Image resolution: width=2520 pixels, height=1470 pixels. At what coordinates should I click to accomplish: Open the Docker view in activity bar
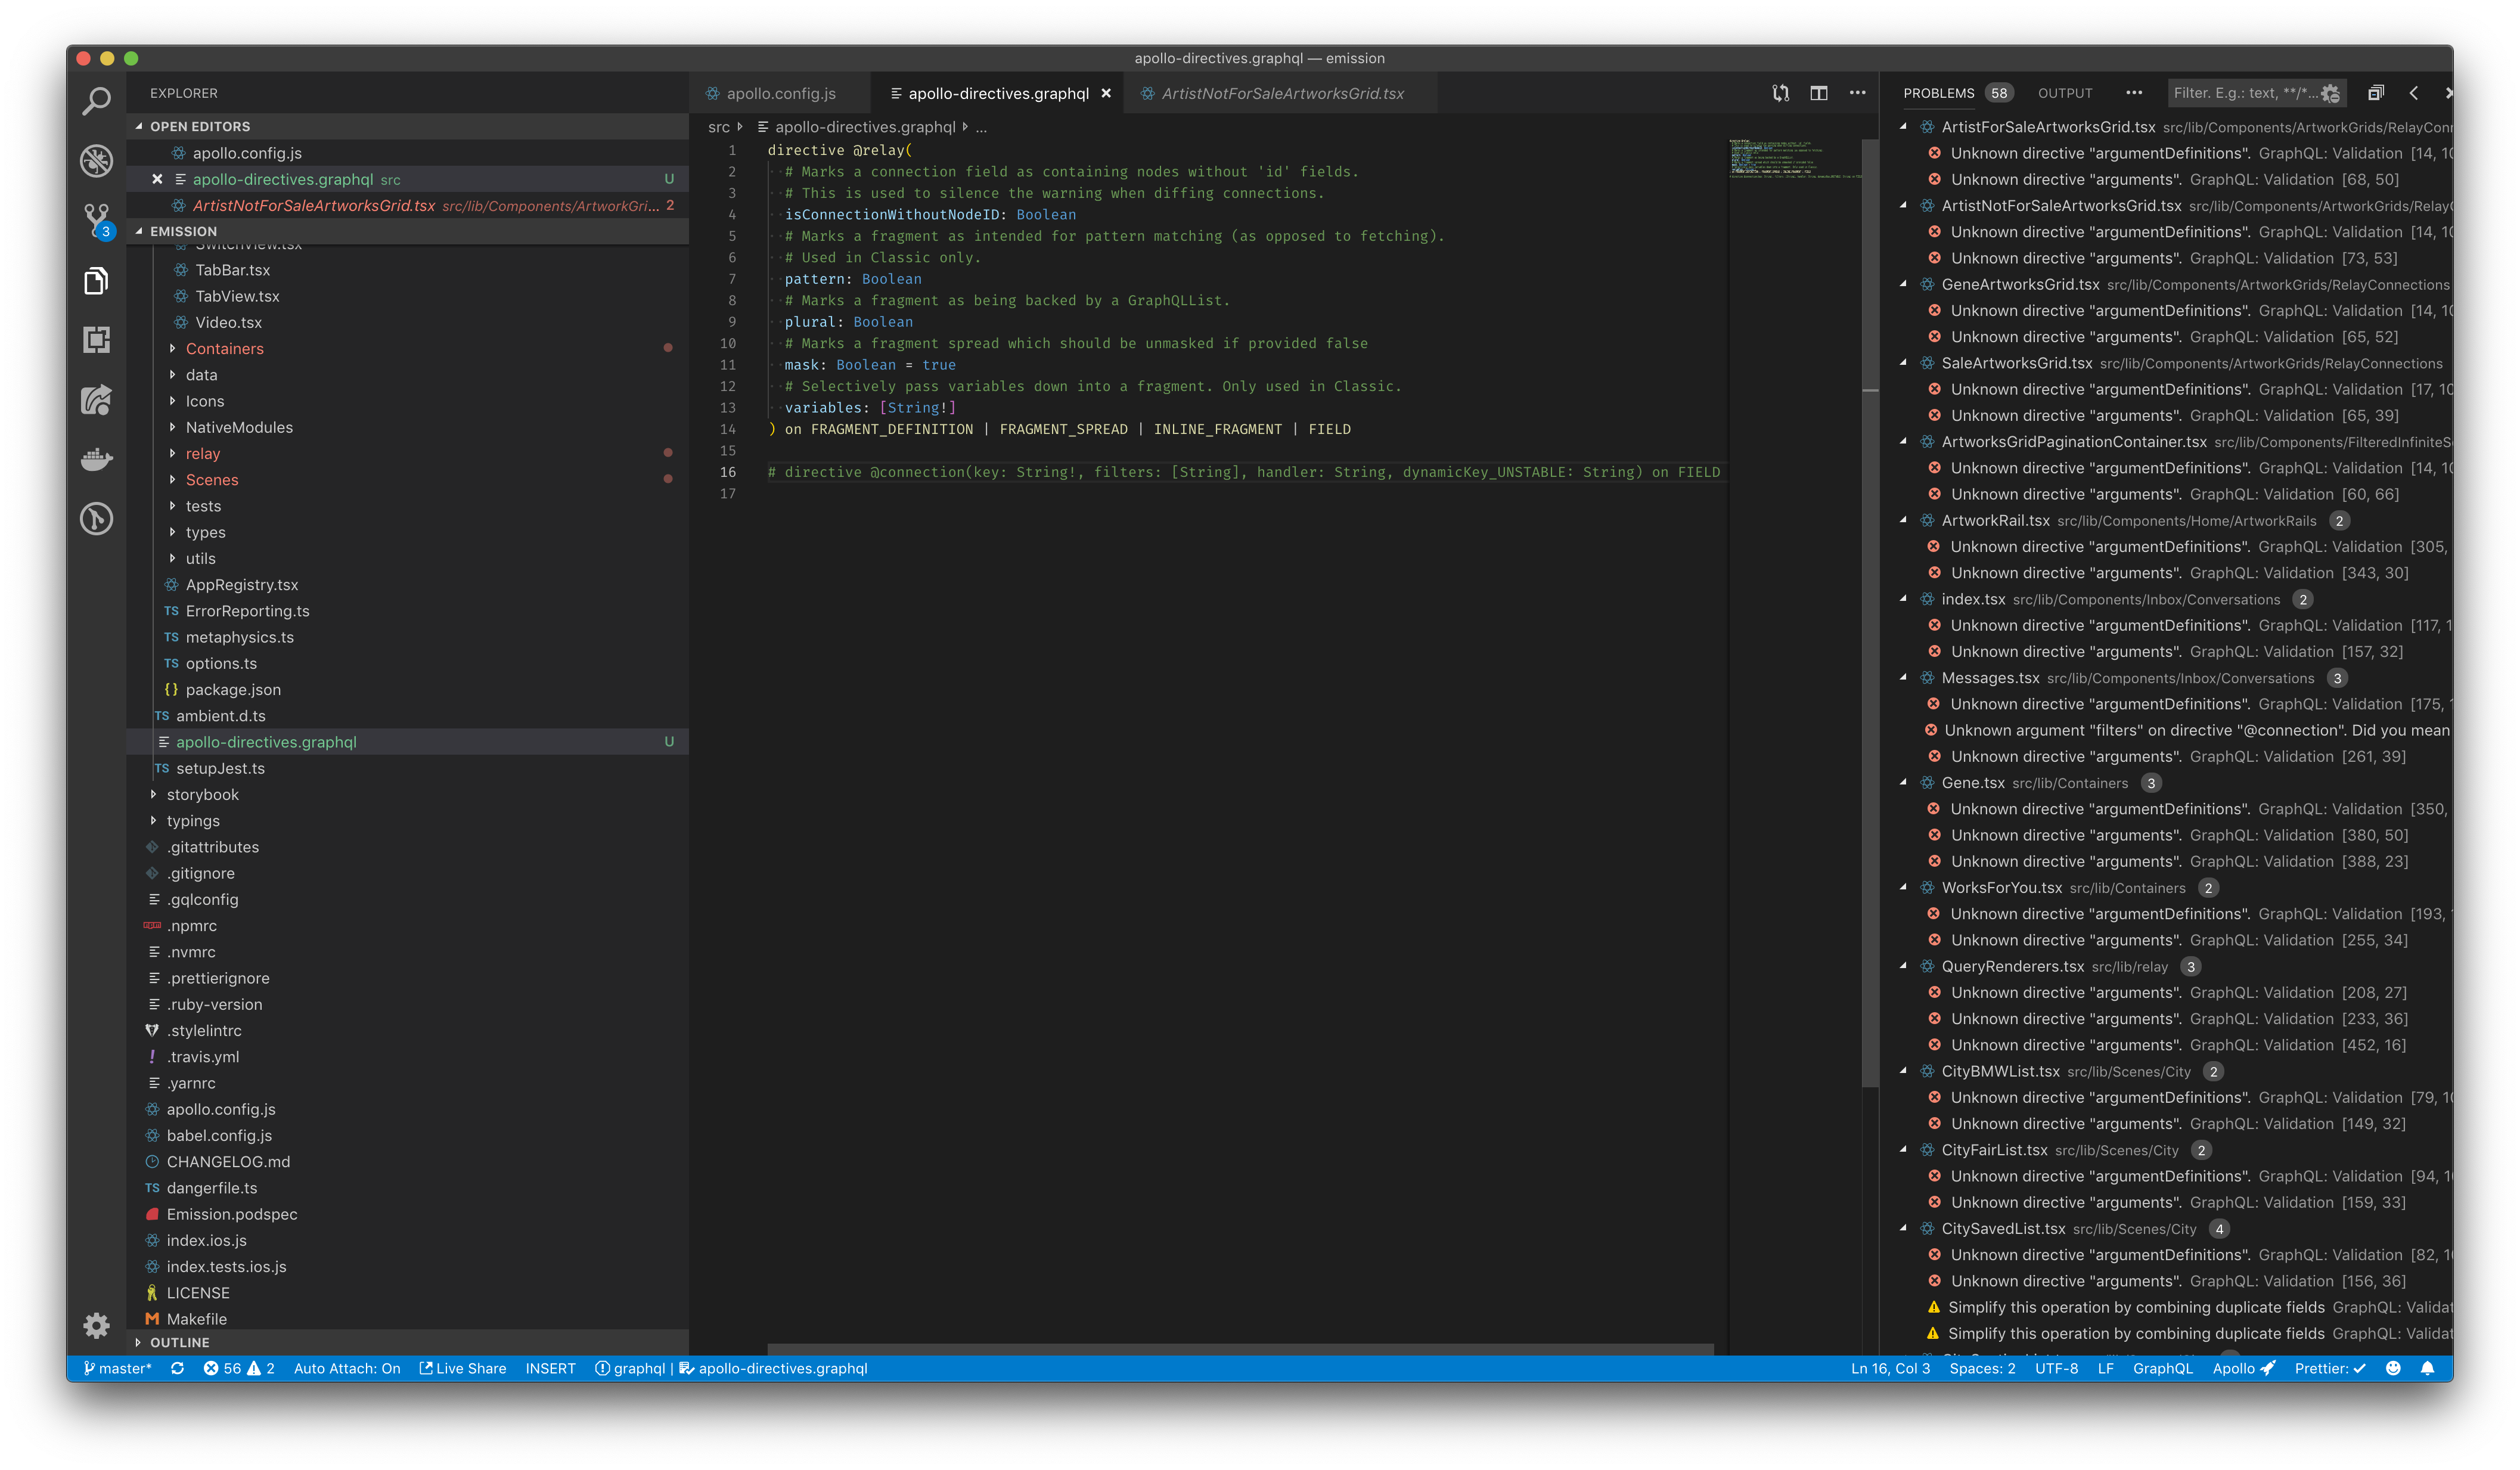pyautogui.click(x=96, y=459)
